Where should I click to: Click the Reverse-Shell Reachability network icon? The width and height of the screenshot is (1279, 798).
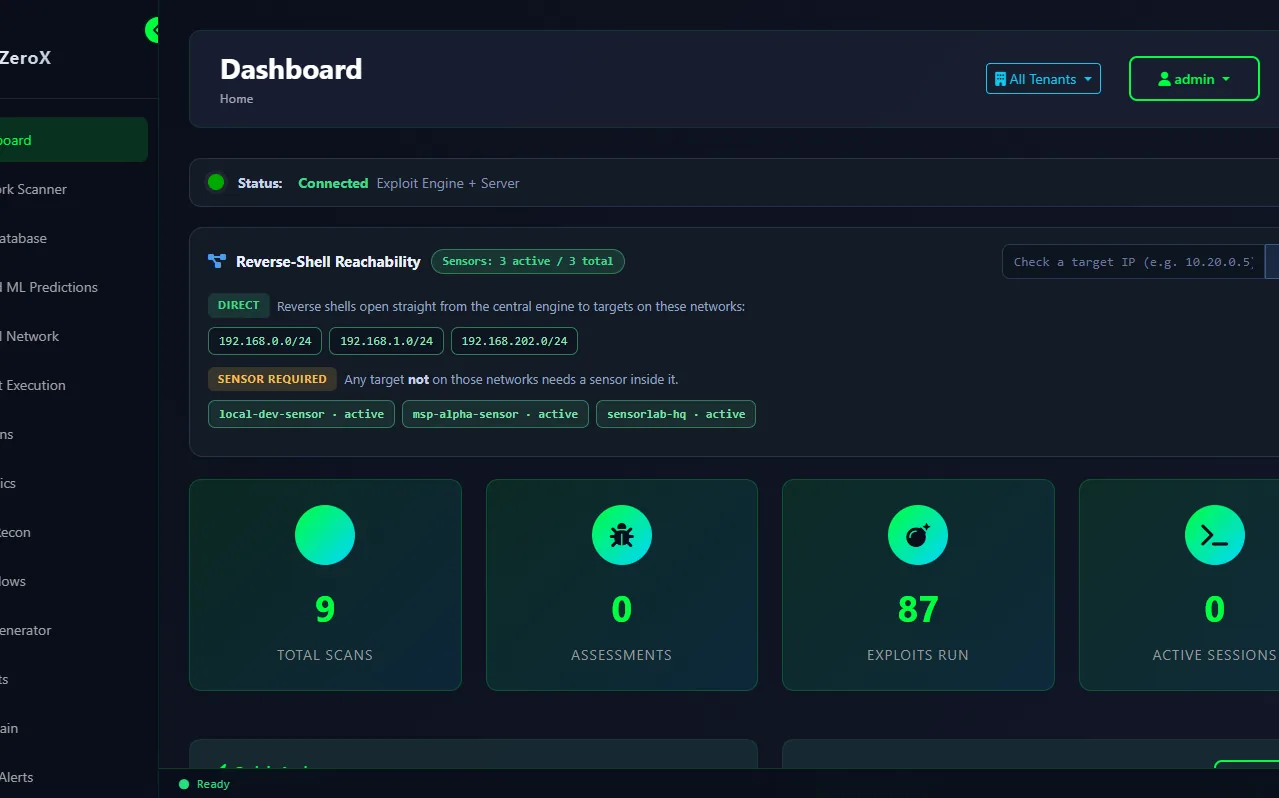click(217, 261)
